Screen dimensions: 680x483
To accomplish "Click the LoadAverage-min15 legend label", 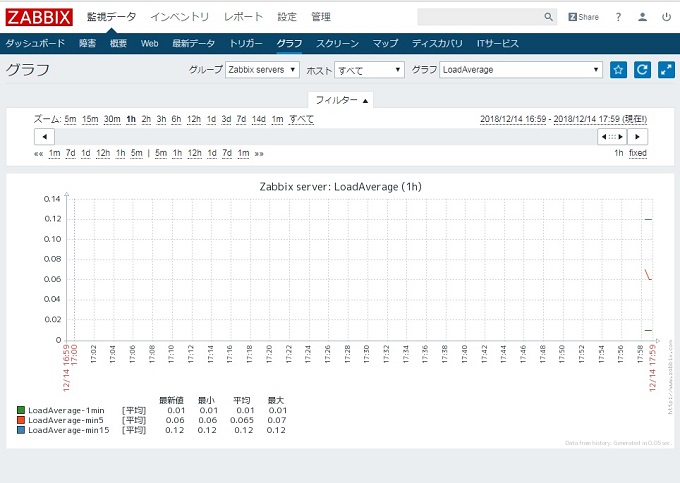I will (x=69, y=430).
